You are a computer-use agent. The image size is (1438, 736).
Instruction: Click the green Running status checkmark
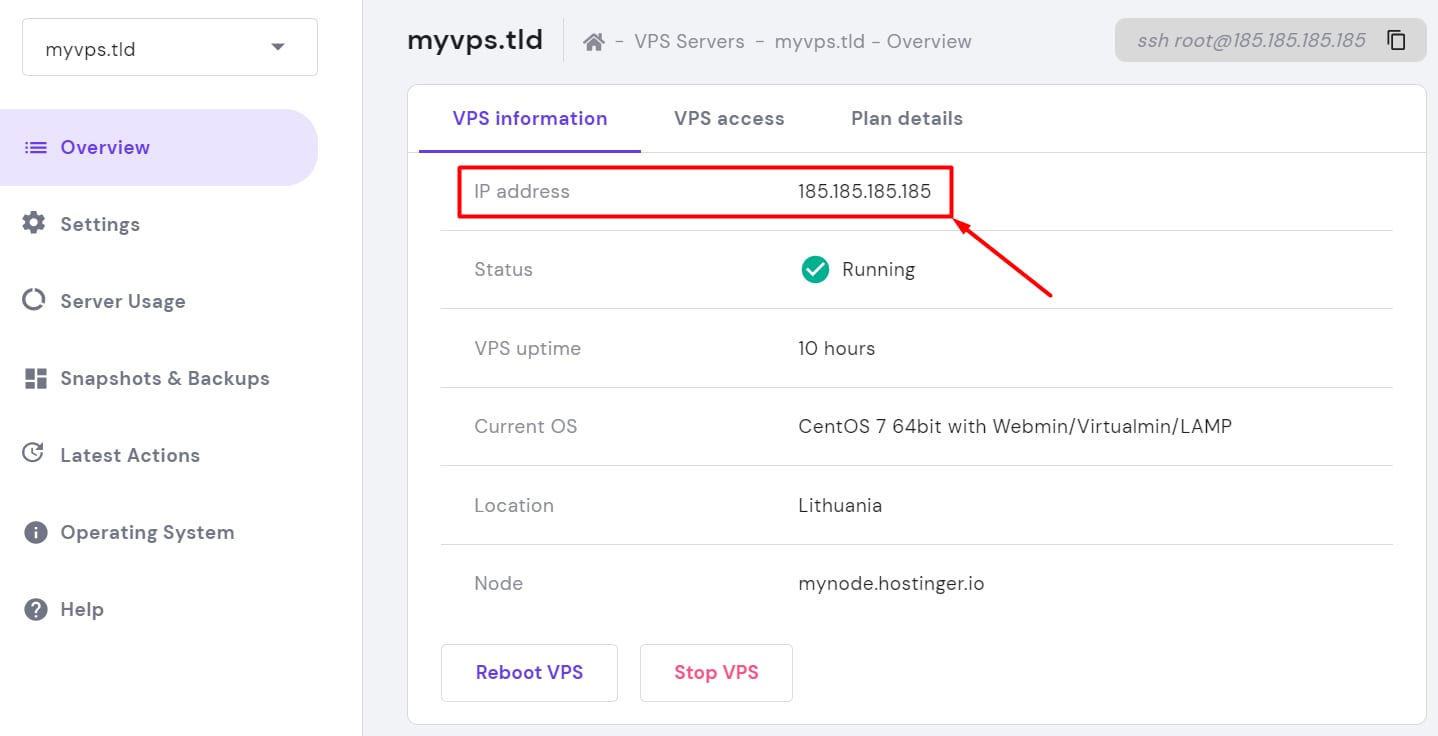click(815, 269)
